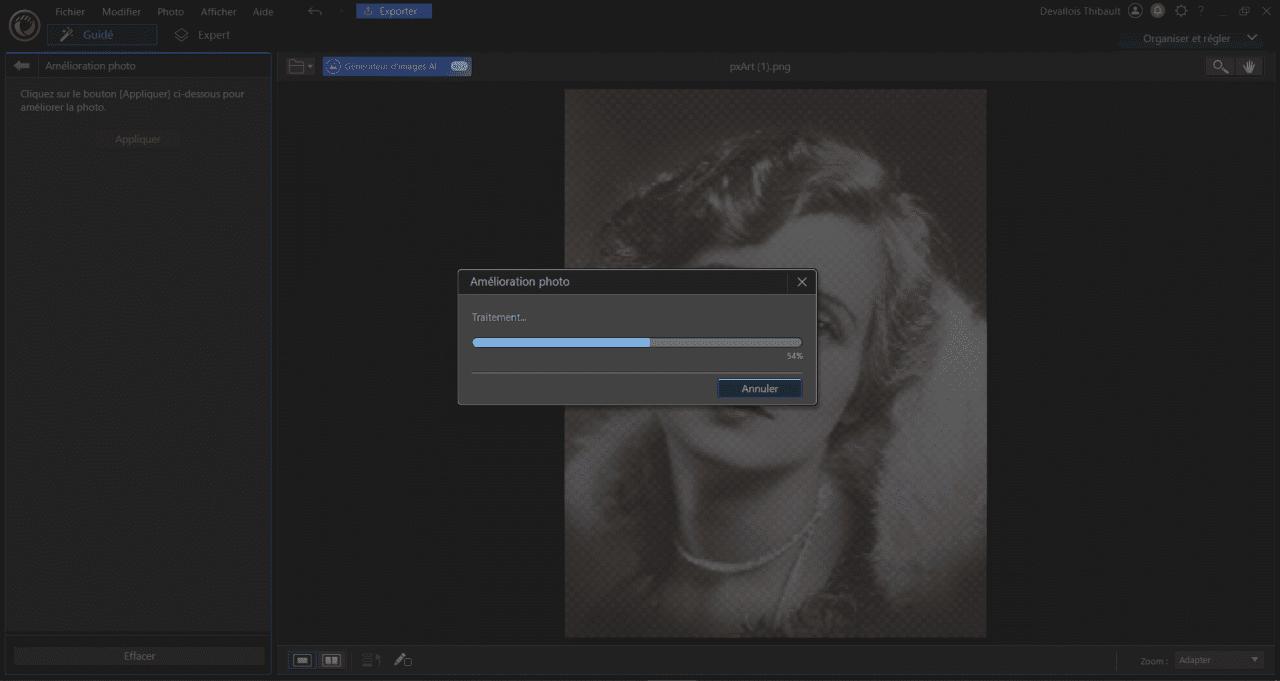Open the Afficher menu
Image resolution: width=1280 pixels, height=681 pixels.
click(218, 12)
